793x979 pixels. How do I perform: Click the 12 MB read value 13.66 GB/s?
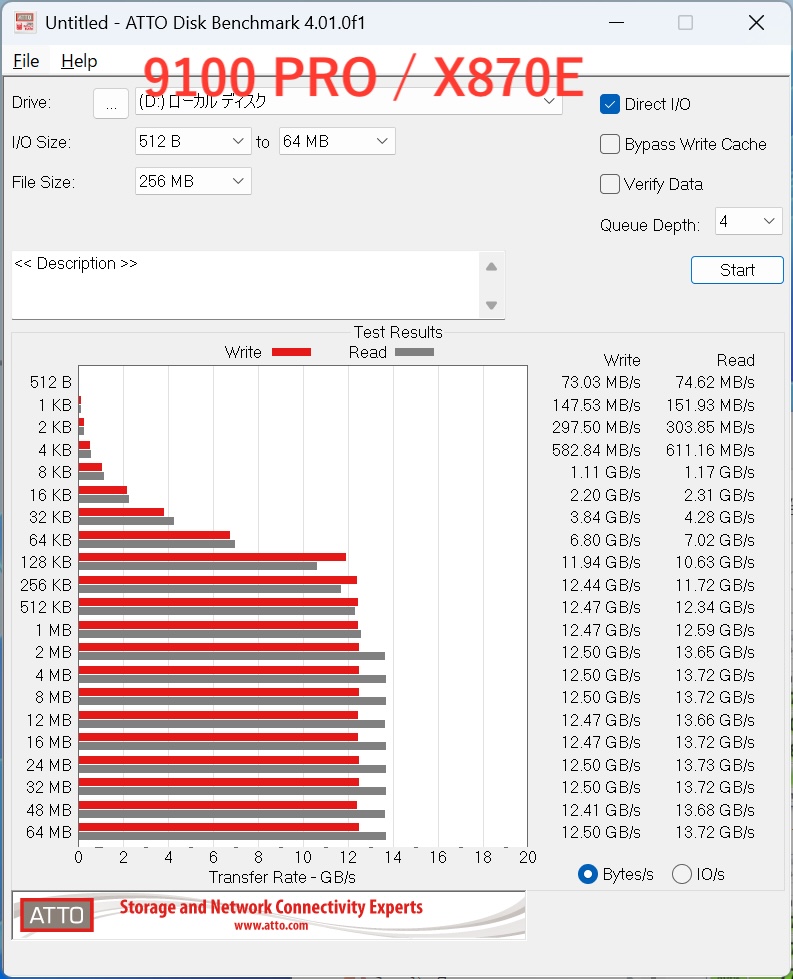[715, 720]
